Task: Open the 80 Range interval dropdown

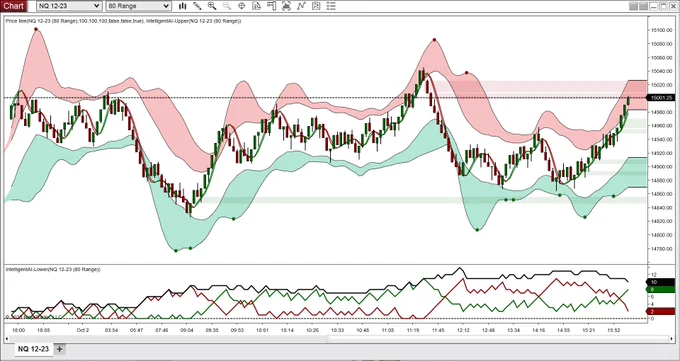Action: [138, 6]
